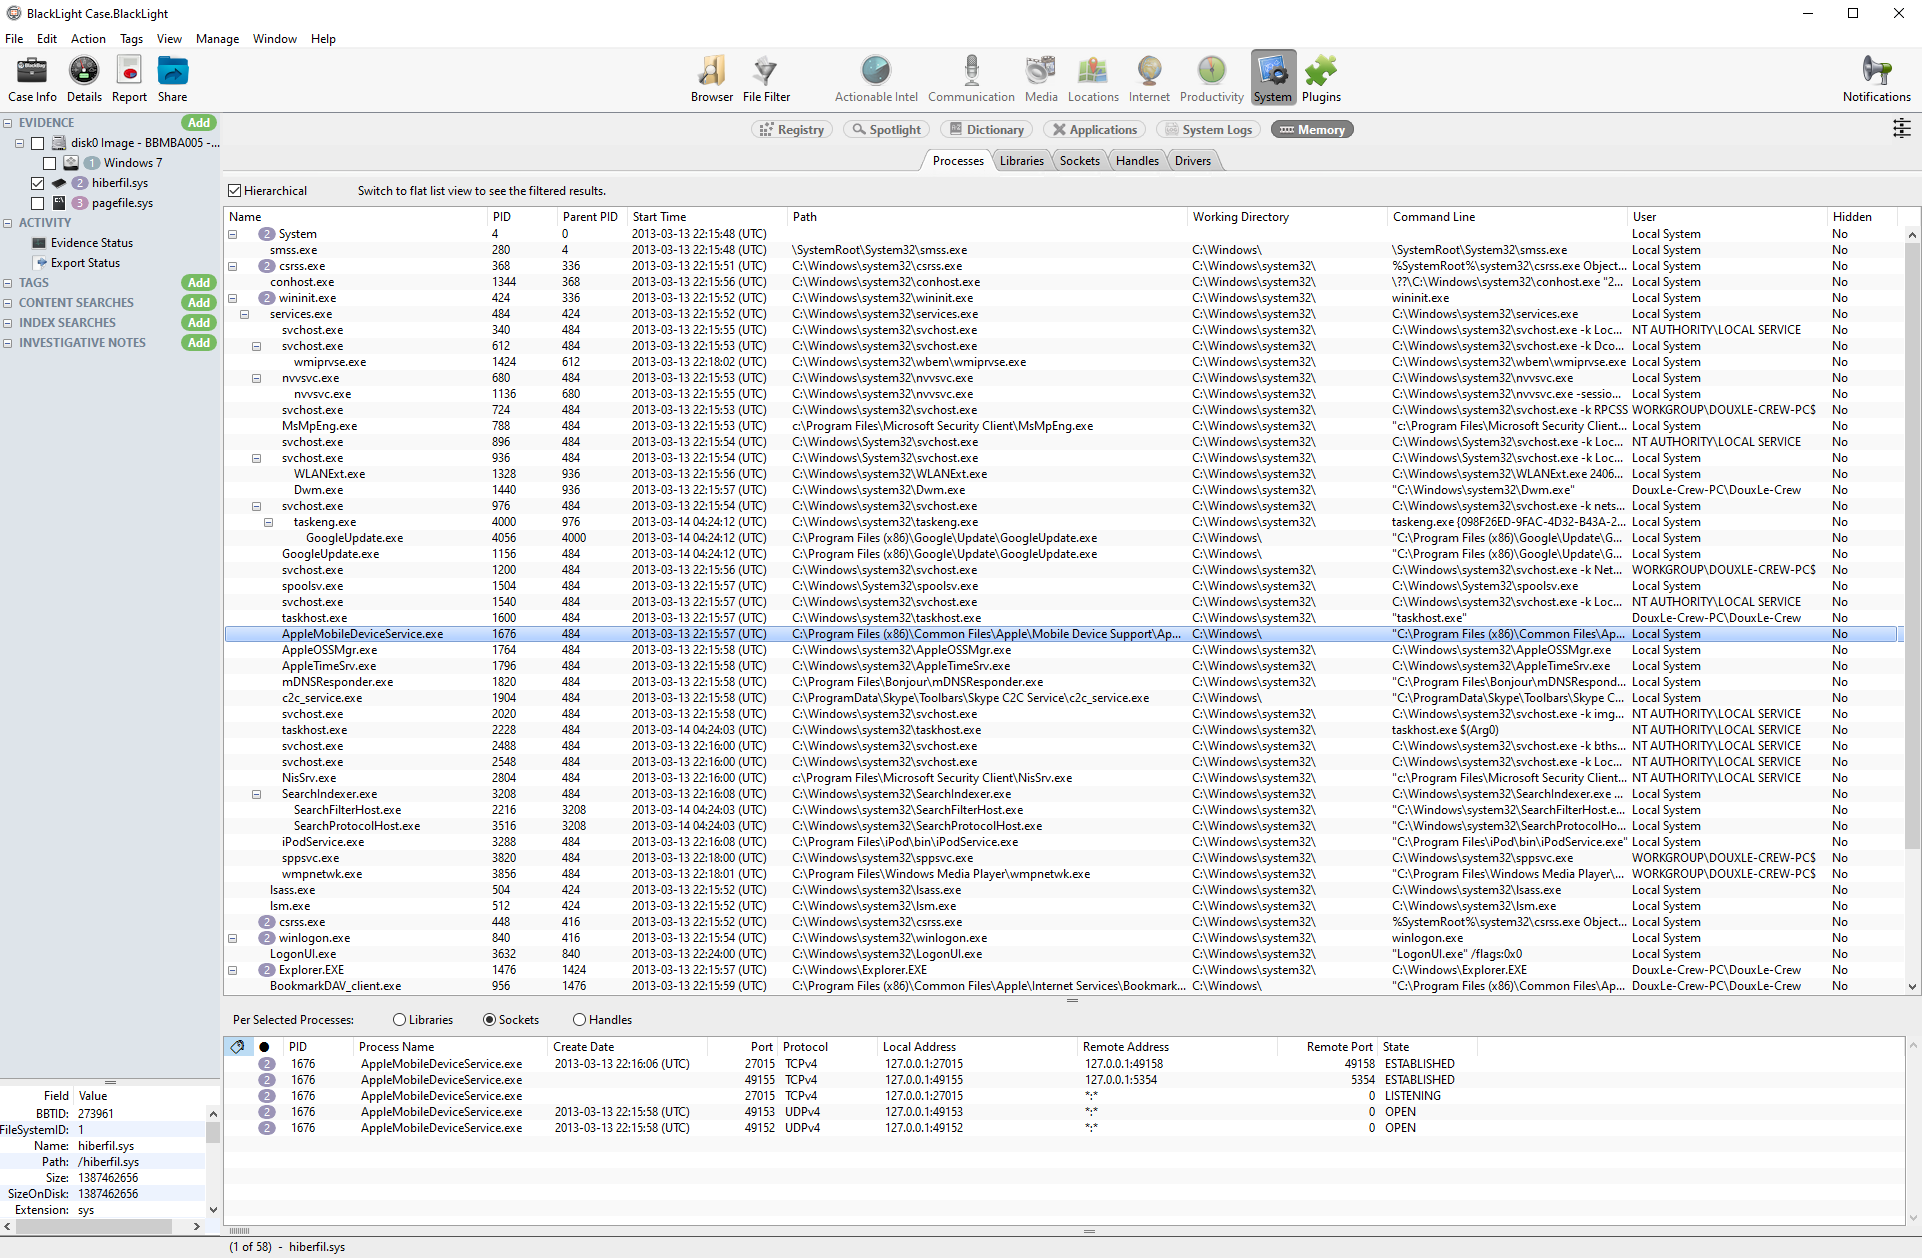This screenshot has width=1922, height=1258.
Task: Collapse the services.exe process tree
Action: (244, 314)
